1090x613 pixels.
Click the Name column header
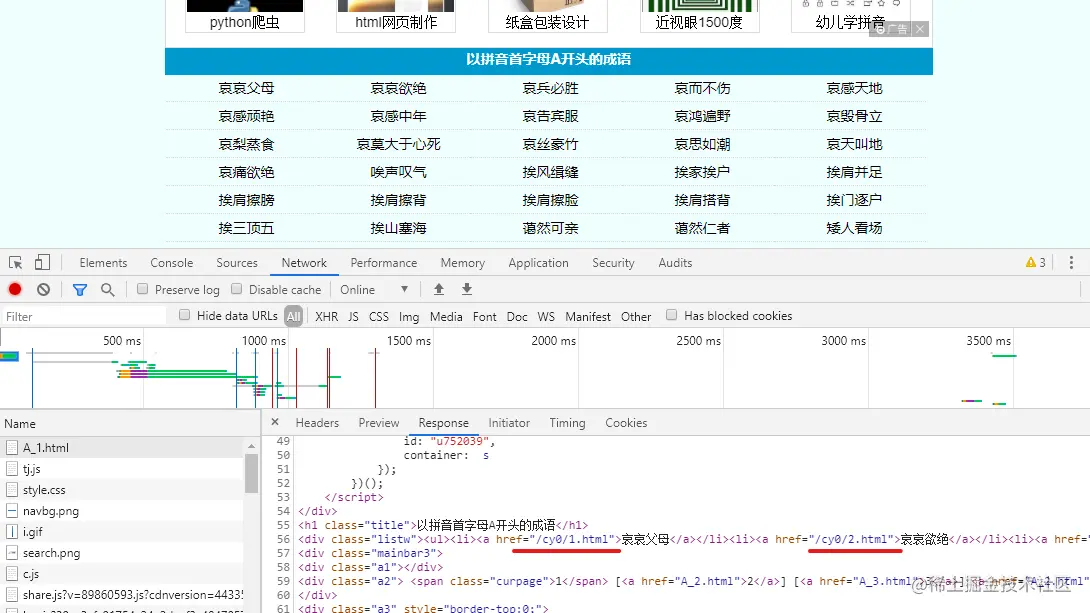coord(130,423)
